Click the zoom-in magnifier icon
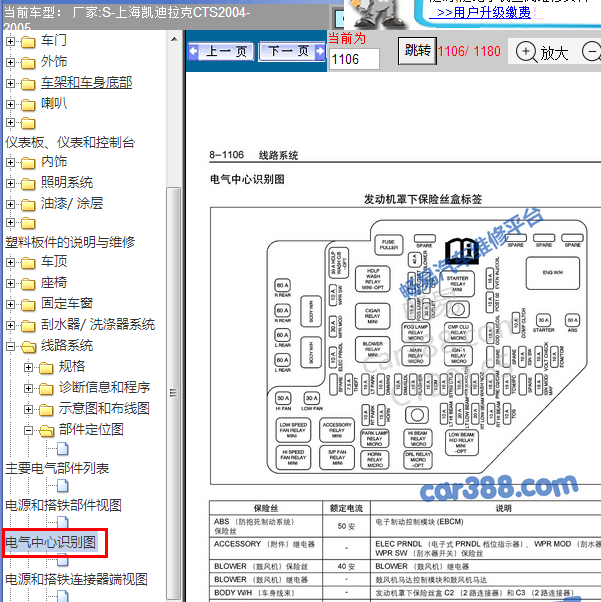601x602 pixels. click(526, 52)
